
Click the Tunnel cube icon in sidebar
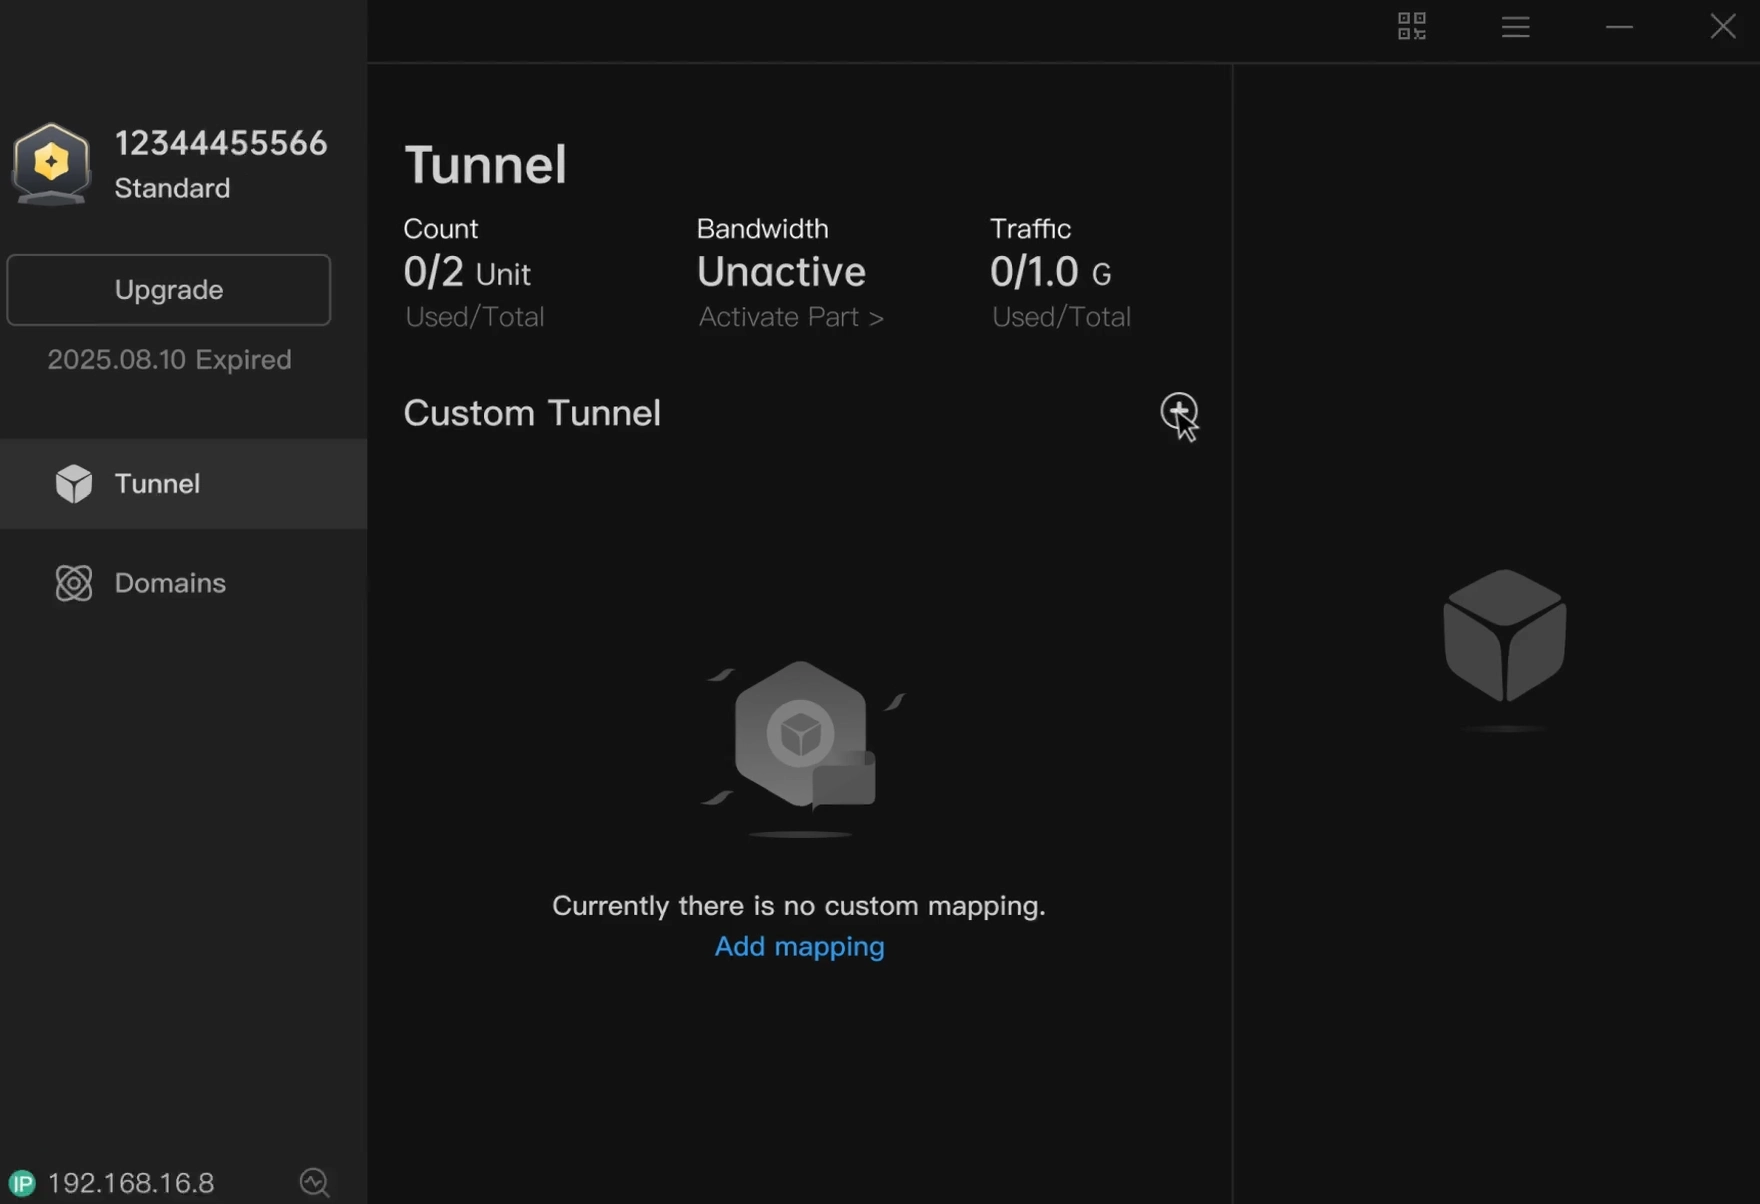click(x=74, y=484)
